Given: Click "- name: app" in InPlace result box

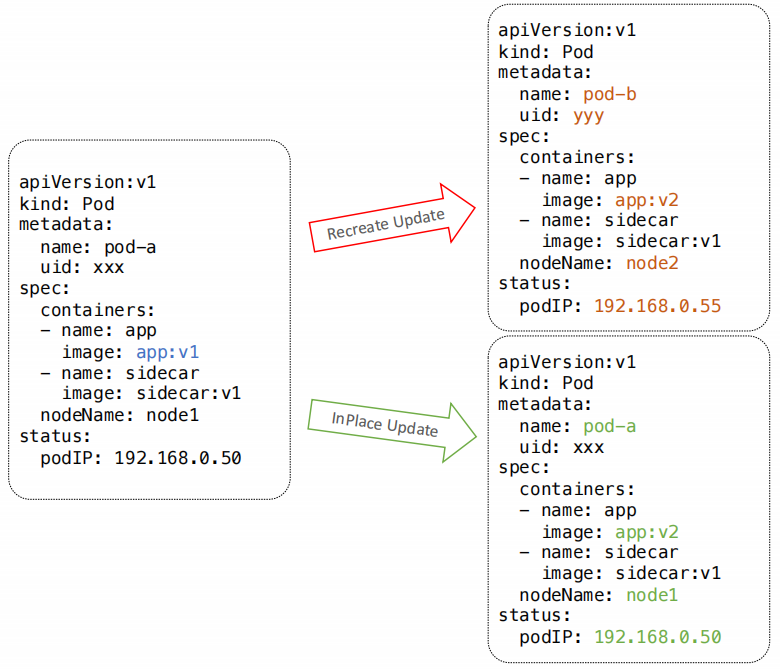Looking at the screenshot, I should [x=578, y=511].
